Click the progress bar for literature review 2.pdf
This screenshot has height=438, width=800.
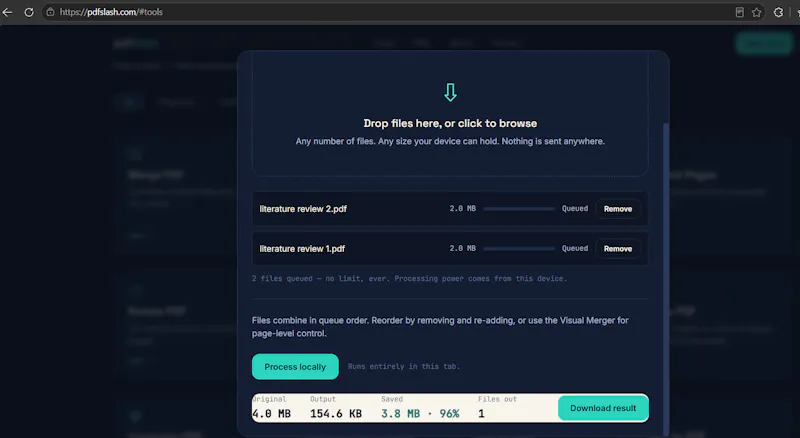click(x=519, y=209)
